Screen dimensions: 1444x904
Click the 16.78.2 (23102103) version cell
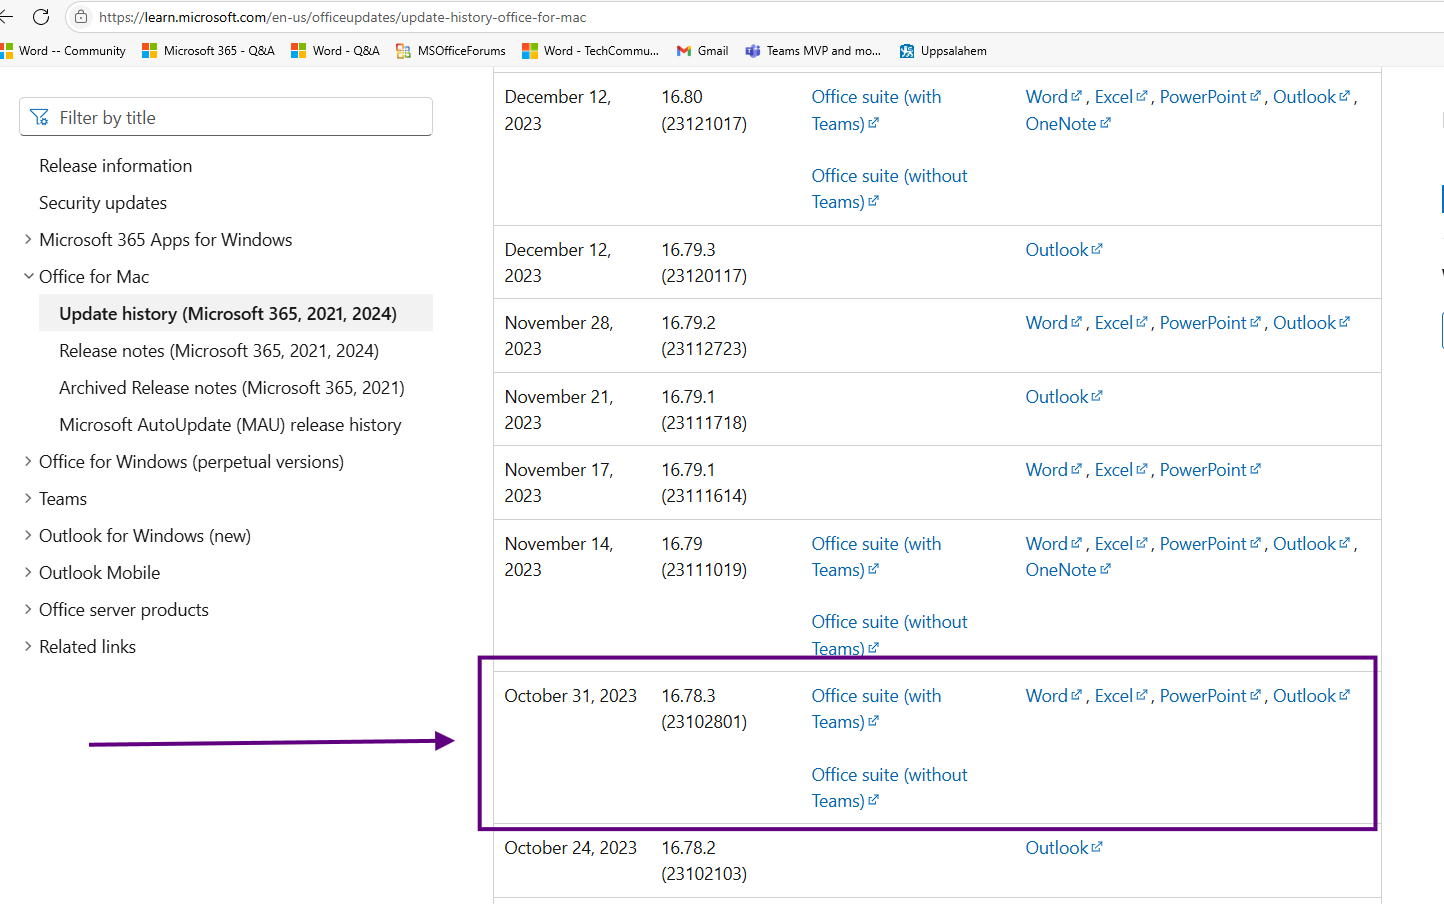[704, 861]
